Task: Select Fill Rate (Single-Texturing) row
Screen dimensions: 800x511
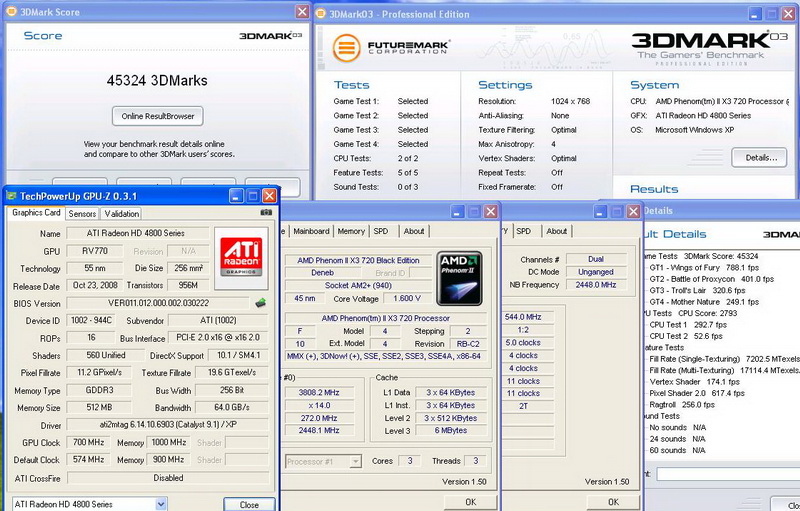Action: [x=724, y=359]
